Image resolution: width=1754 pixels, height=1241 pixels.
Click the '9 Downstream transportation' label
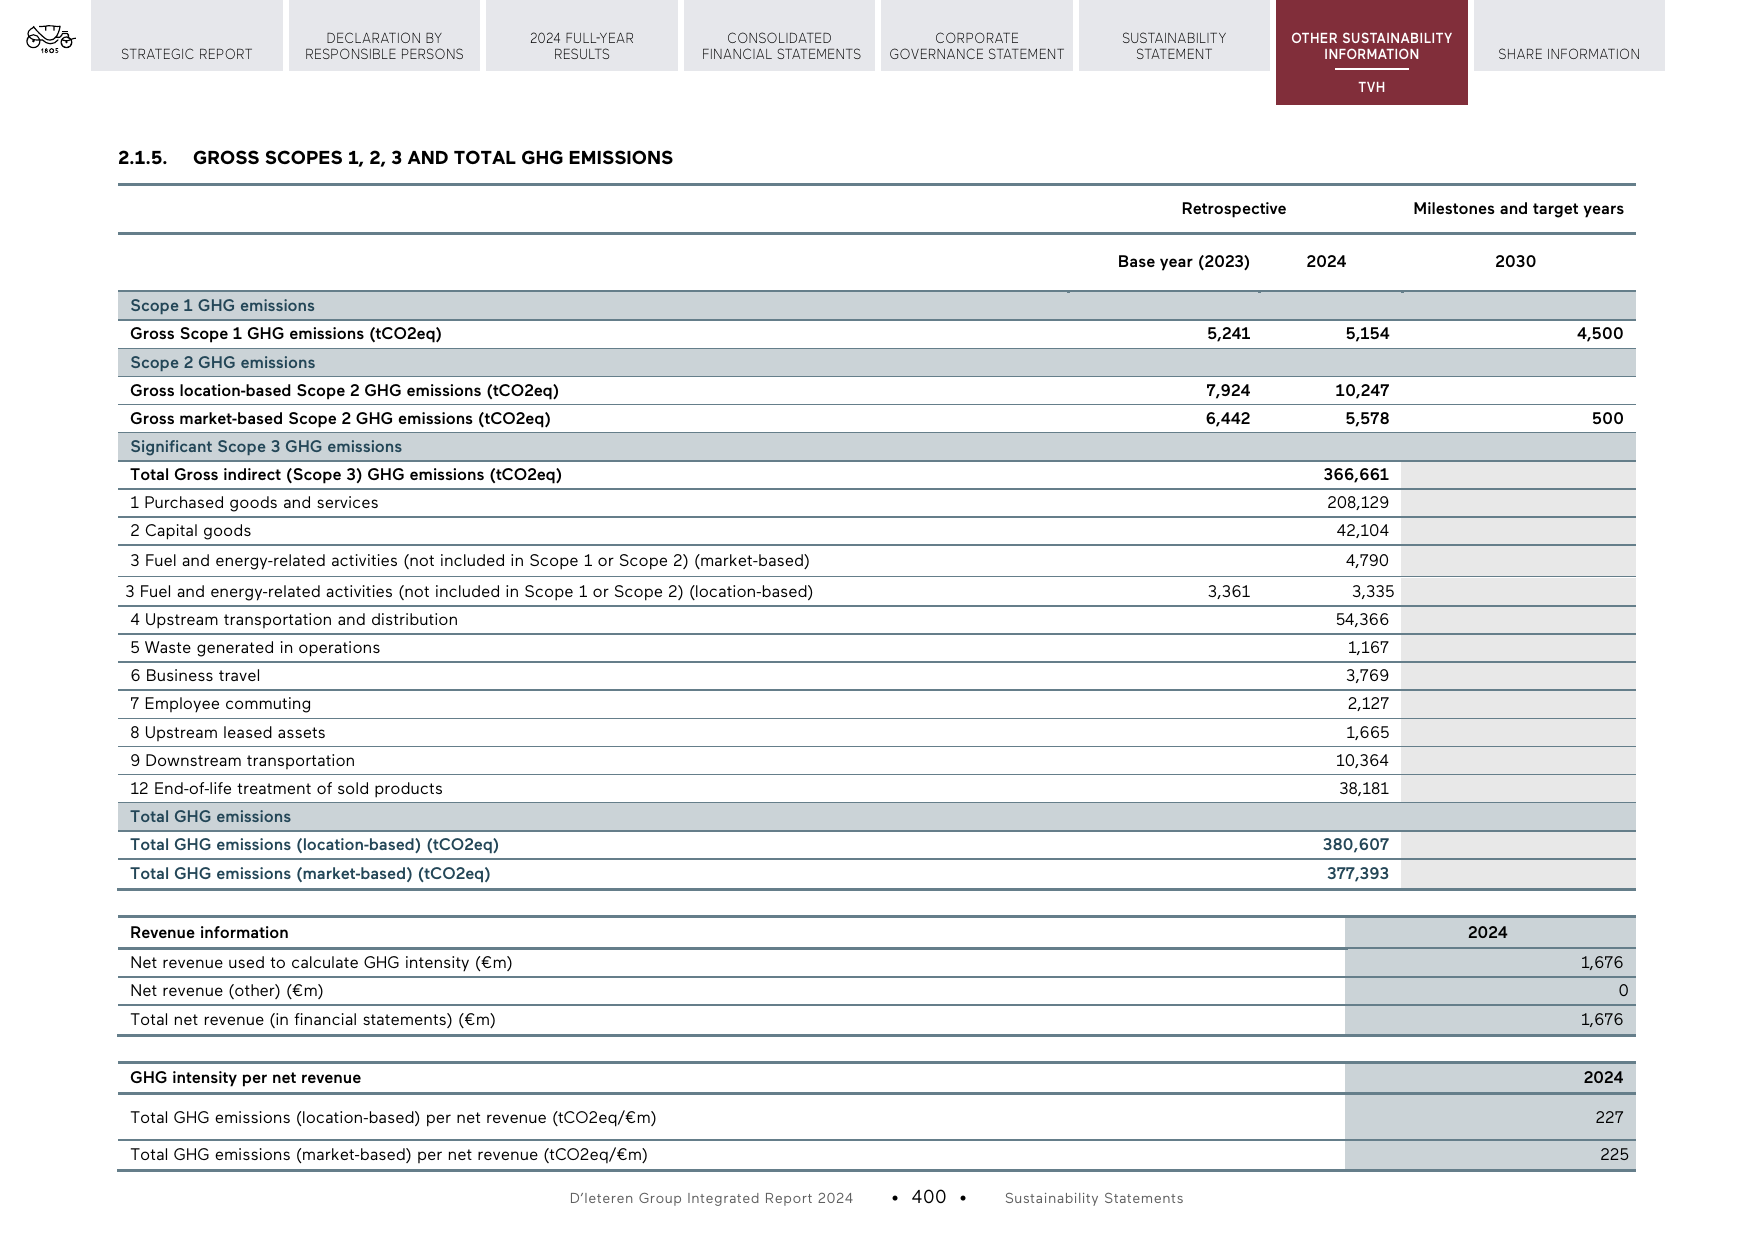coord(242,761)
